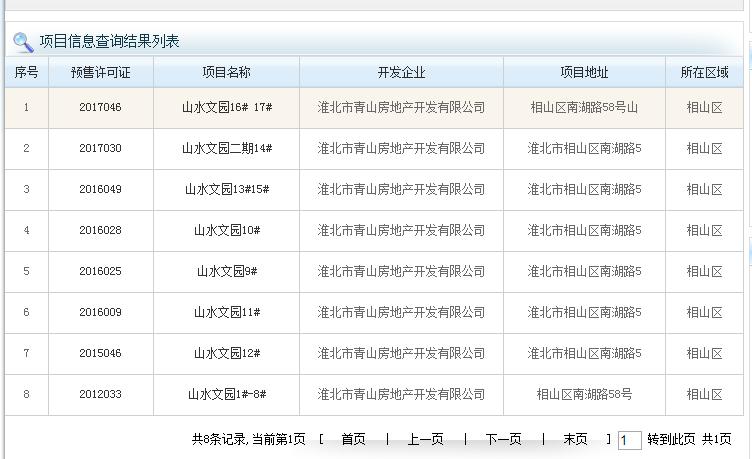Image resolution: width=752 pixels, height=459 pixels.
Task: Click 相山区 in the 2012033 row
Action: pos(704,394)
